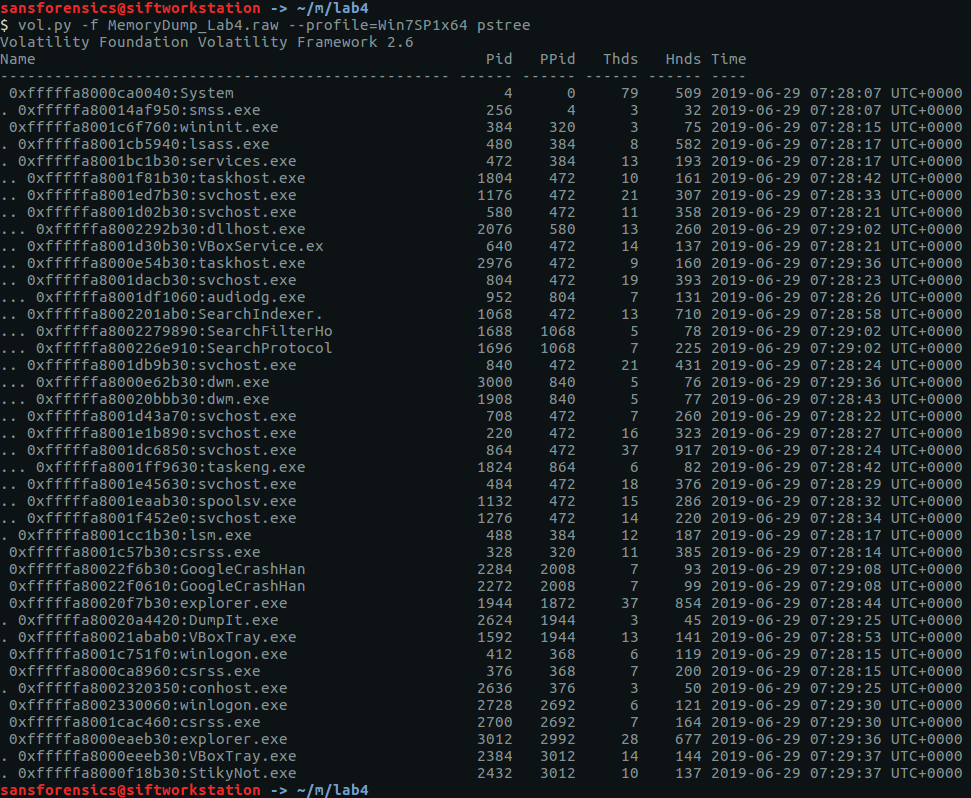Screen dimensions: 971x798
Task: Select the audiodg.exe process entry
Action: tap(170, 297)
